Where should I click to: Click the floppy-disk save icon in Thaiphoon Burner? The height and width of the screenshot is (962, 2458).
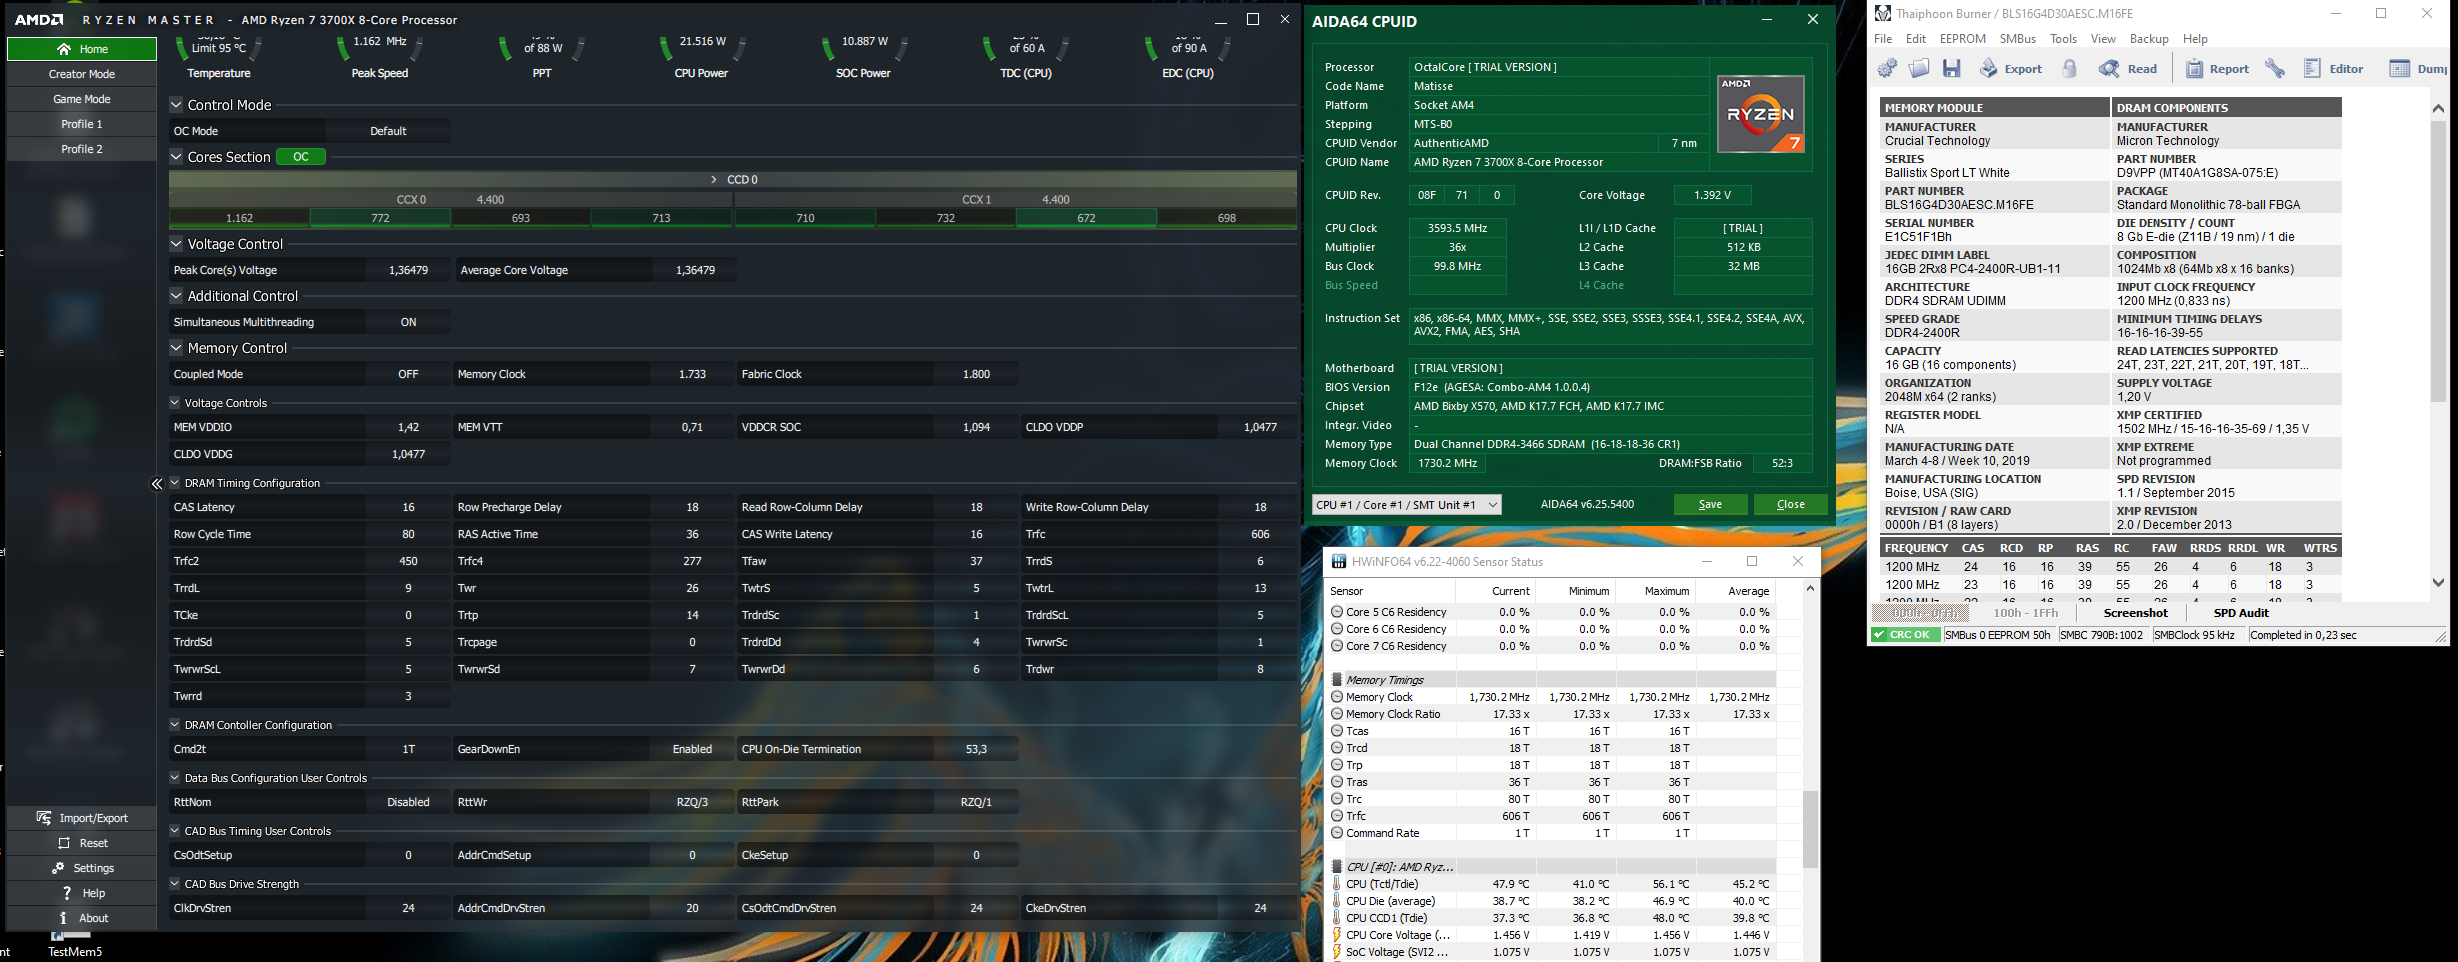tap(1951, 68)
